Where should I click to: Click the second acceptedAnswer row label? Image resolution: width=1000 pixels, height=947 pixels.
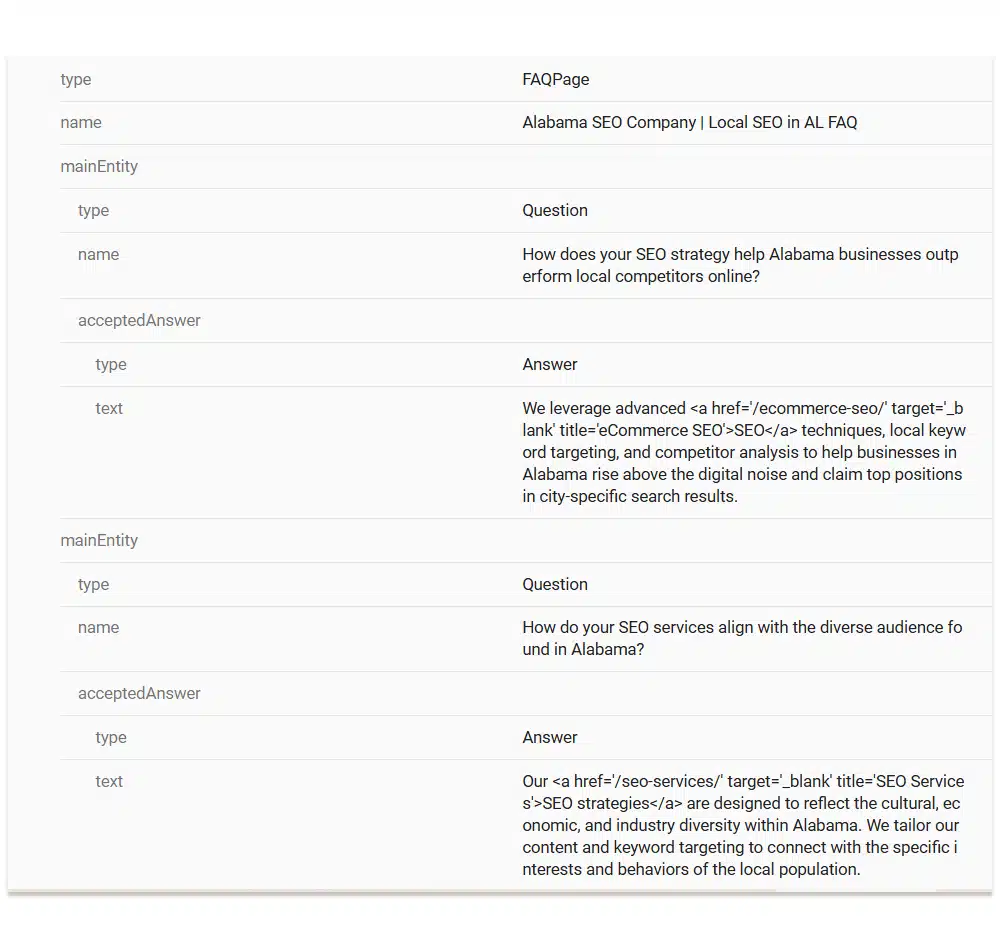pyautogui.click(x=139, y=694)
